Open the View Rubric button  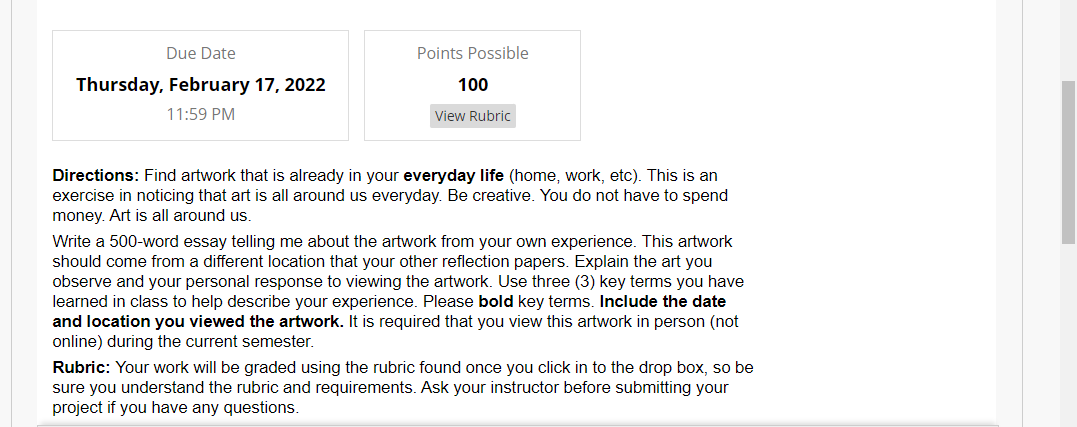[x=473, y=116]
